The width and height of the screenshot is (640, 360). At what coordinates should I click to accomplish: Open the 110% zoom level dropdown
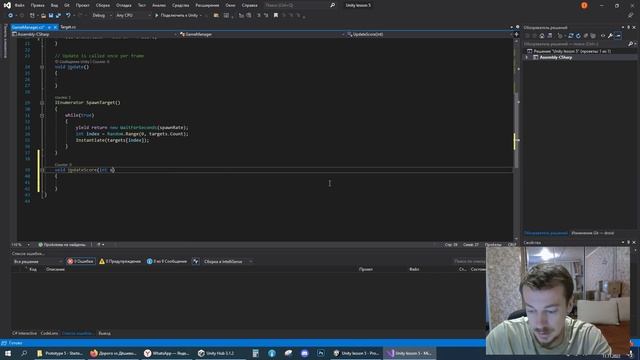[20, 245]
